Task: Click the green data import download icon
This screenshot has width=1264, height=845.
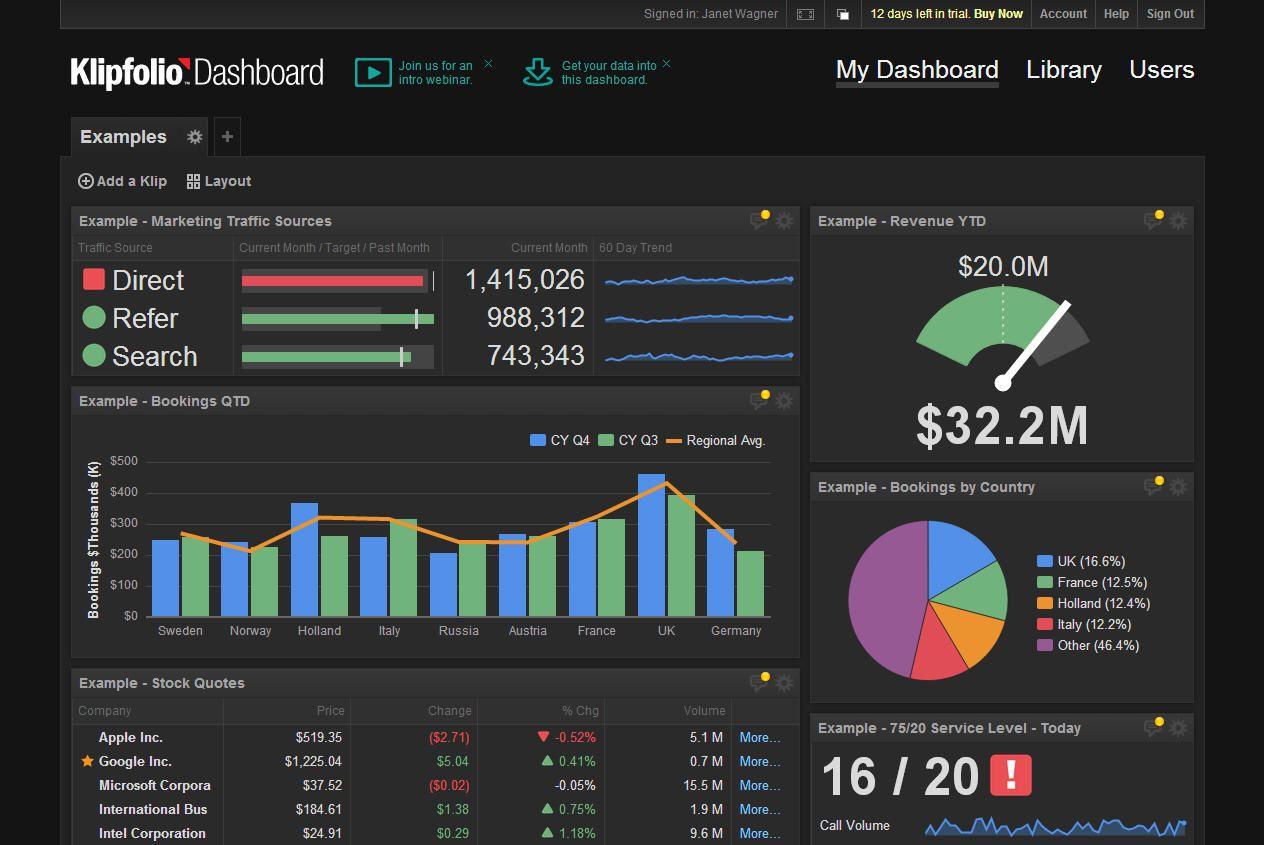Action: click(537, 72)
